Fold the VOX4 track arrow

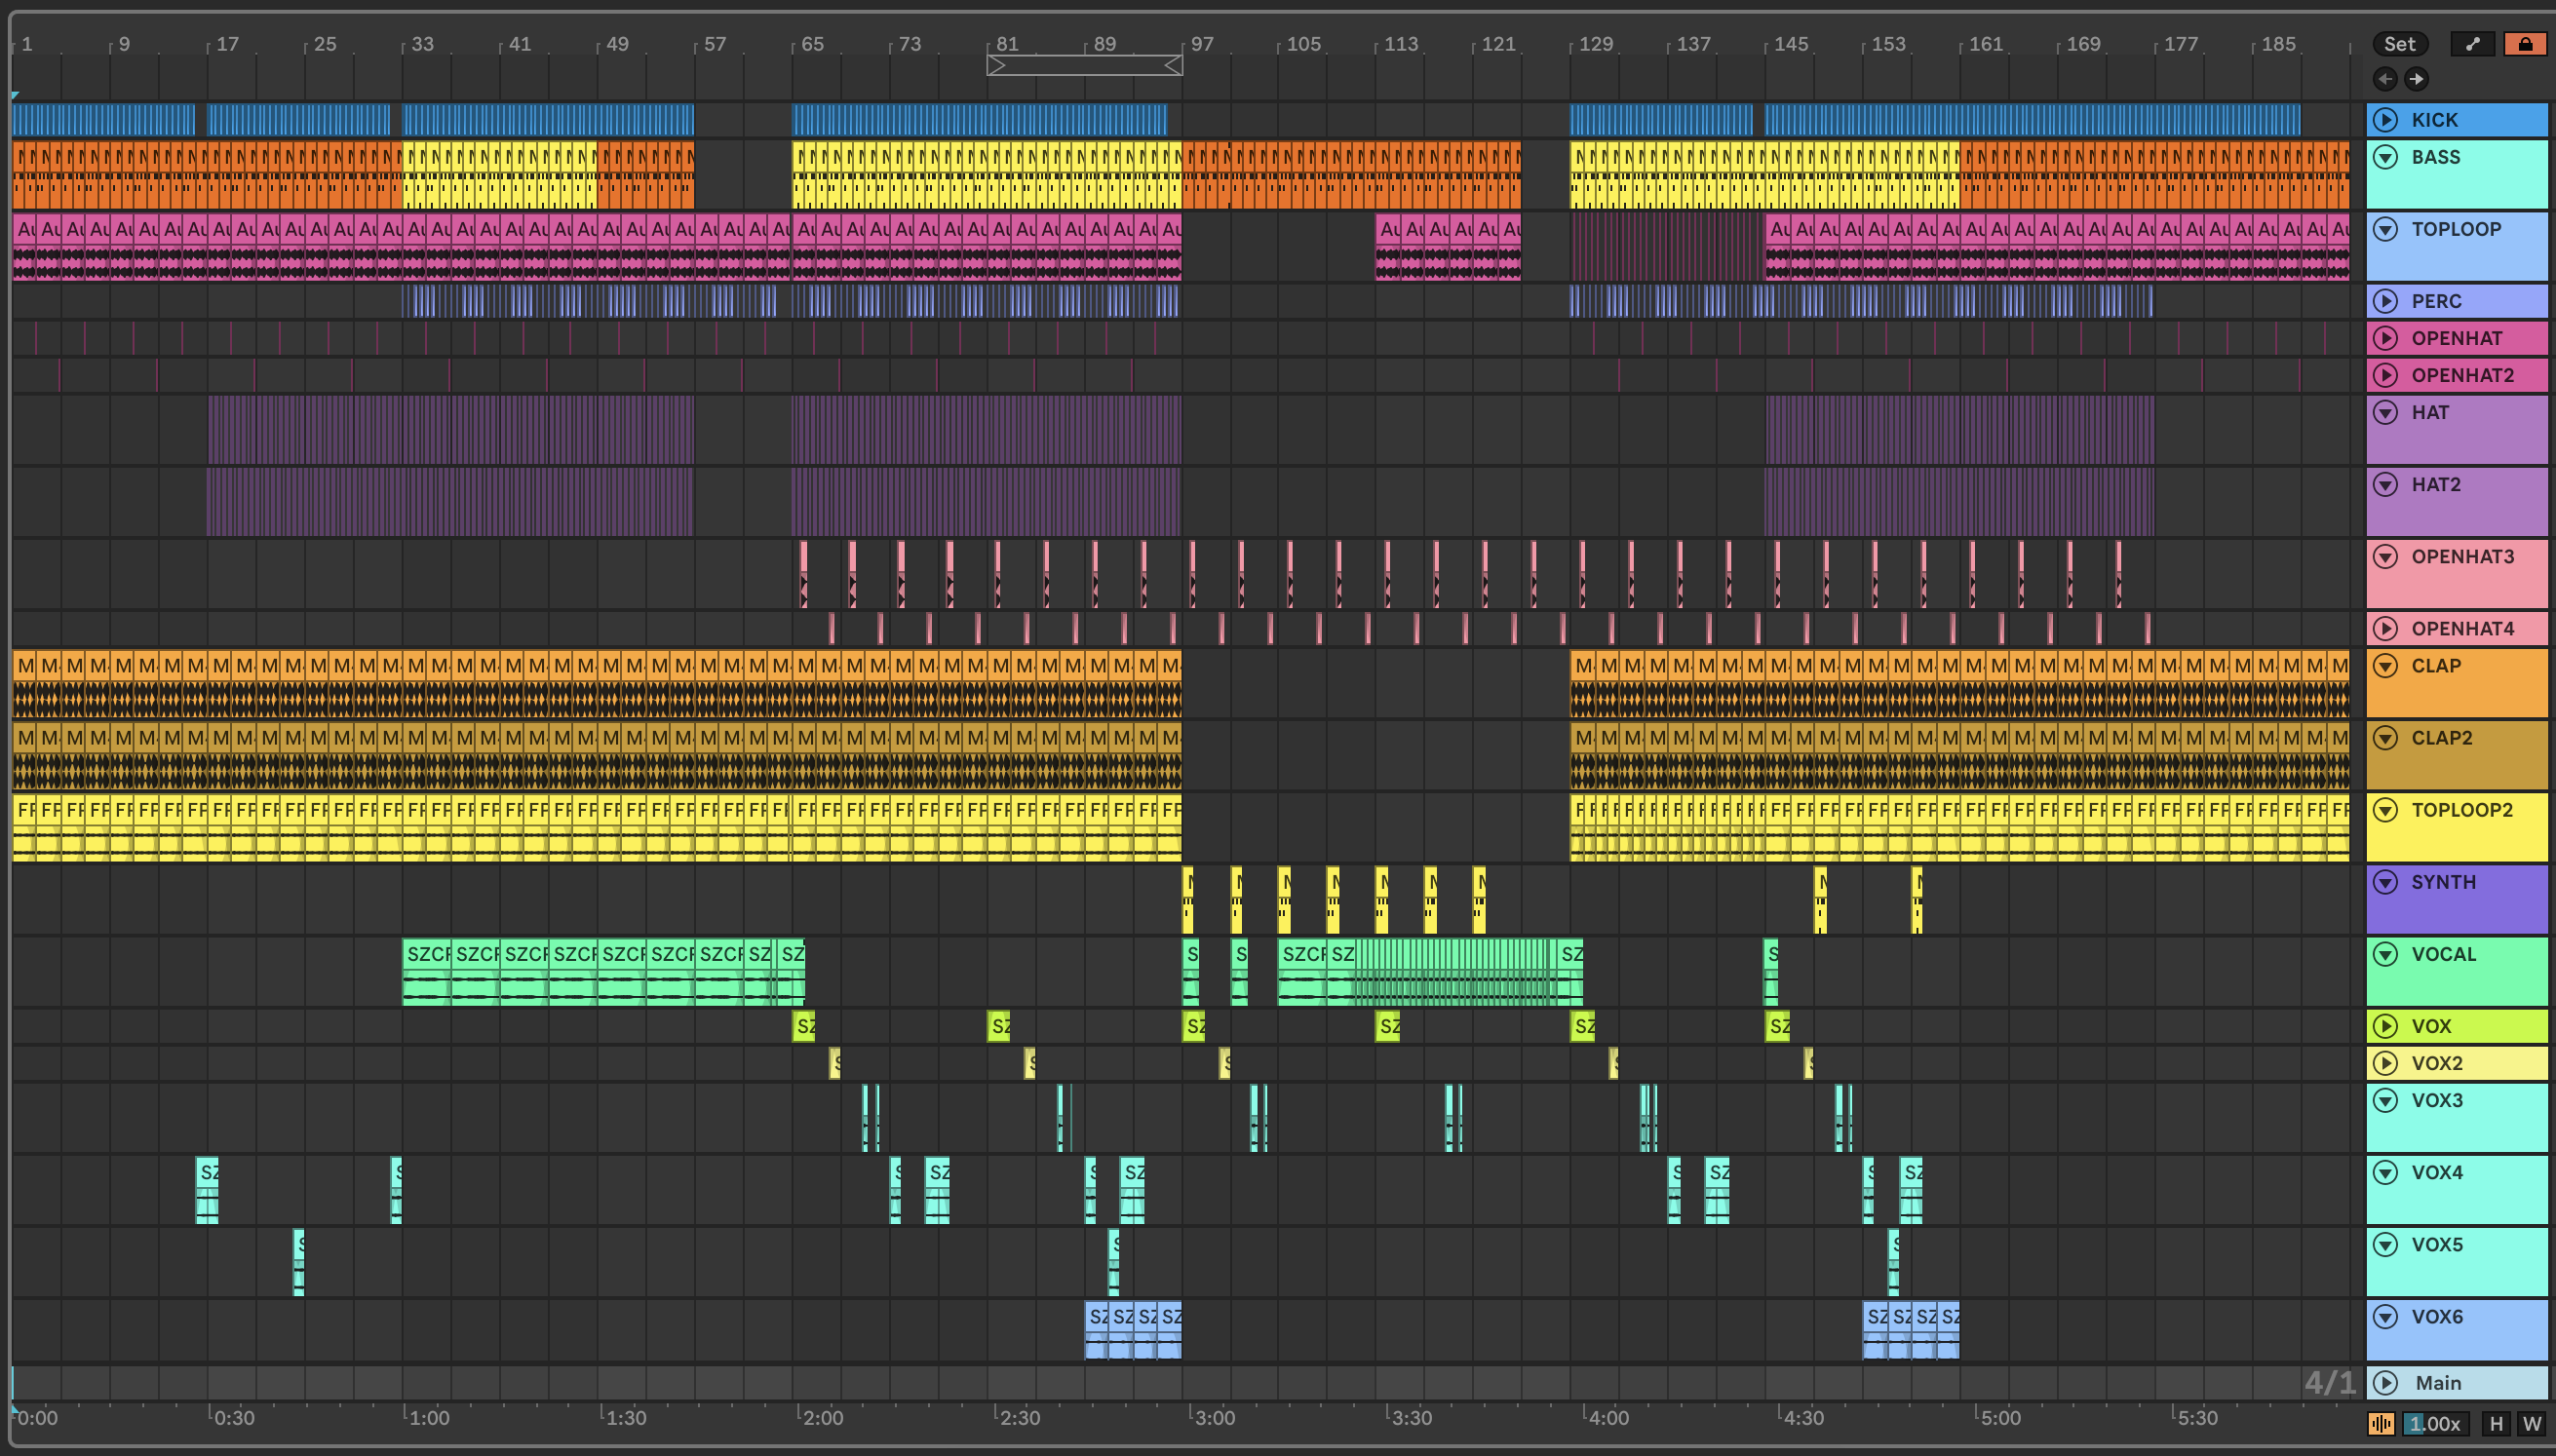pos(2385,1172)
